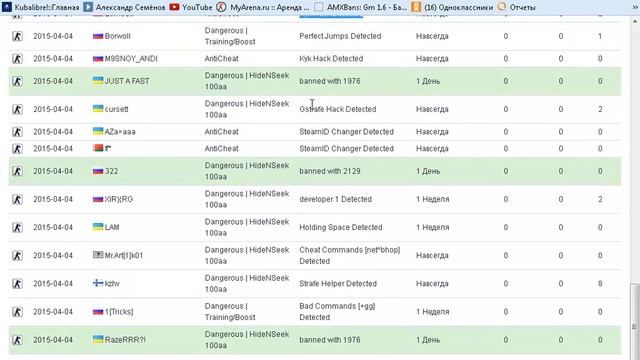Click Навсегда duration in kzhv row
Screen dimensions: 640x360
point(432,283)
